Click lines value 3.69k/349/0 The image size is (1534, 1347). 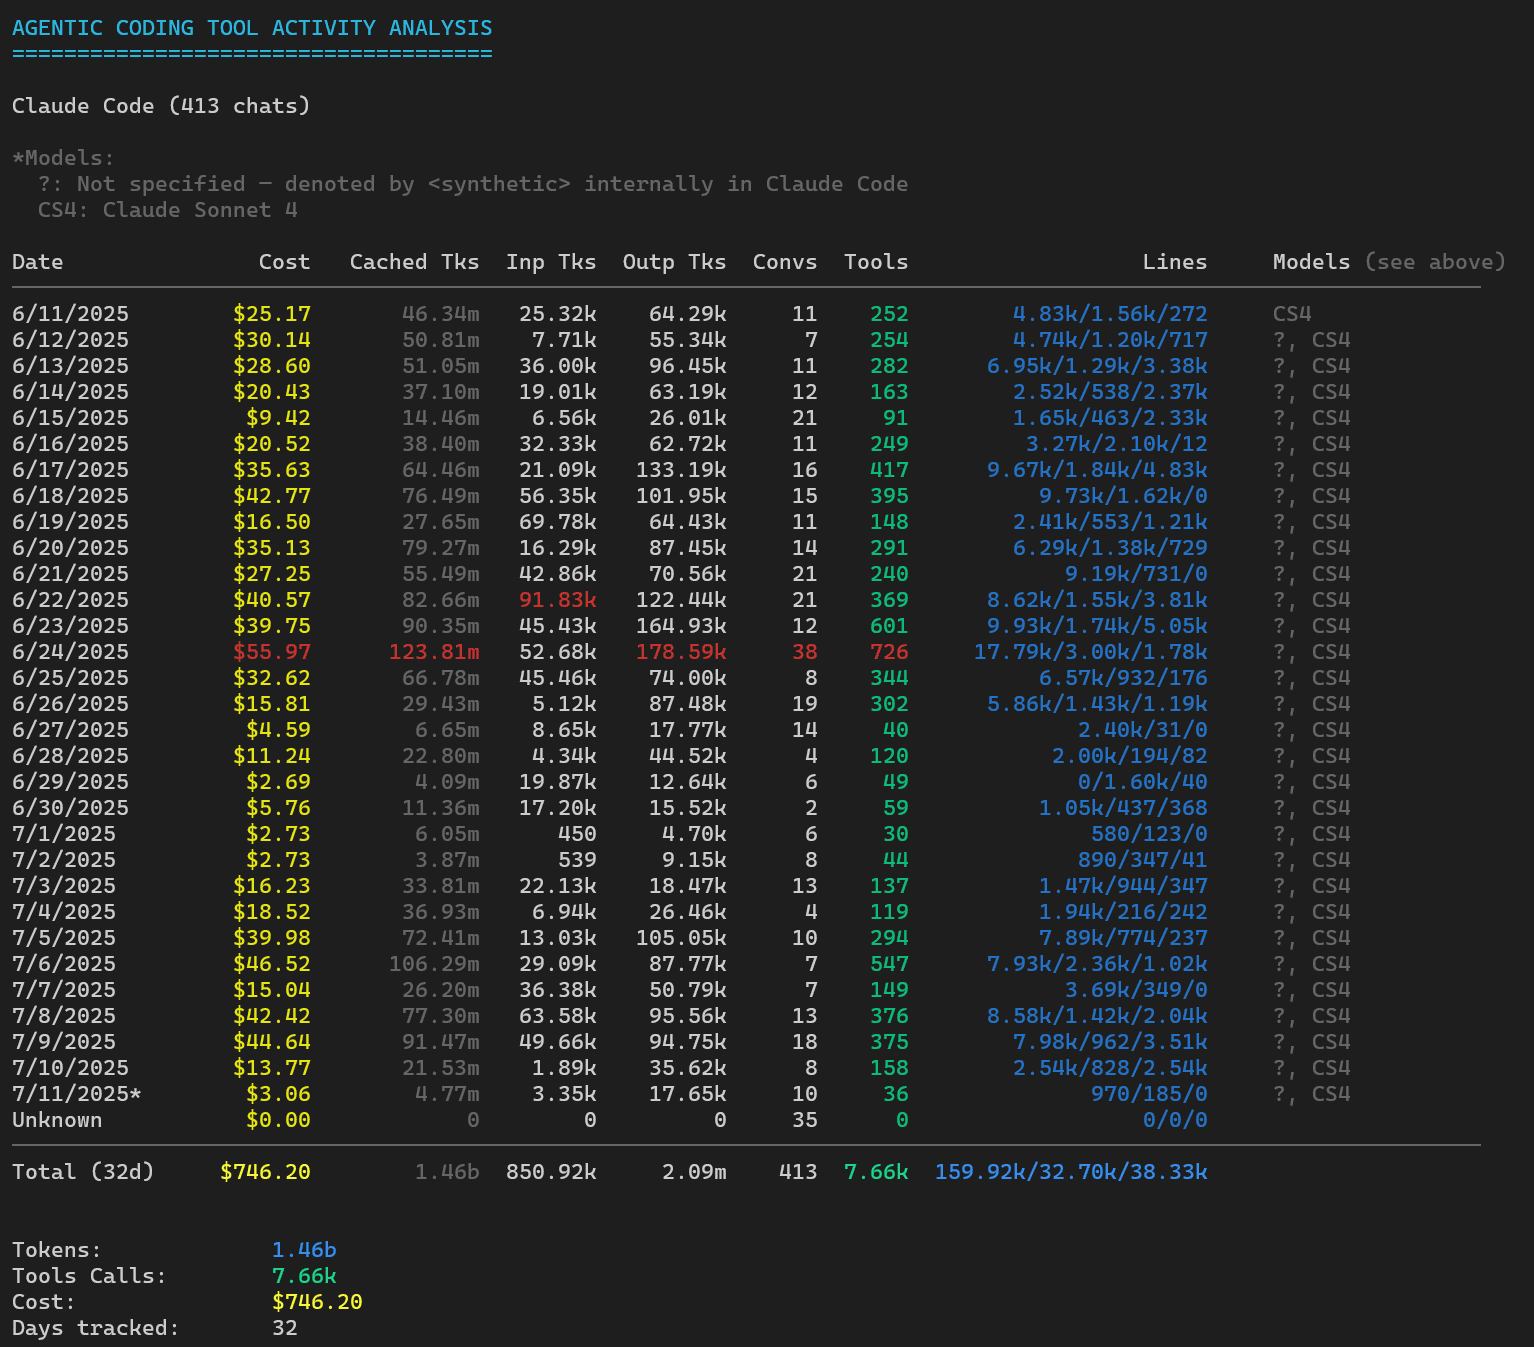(1136, 990)
